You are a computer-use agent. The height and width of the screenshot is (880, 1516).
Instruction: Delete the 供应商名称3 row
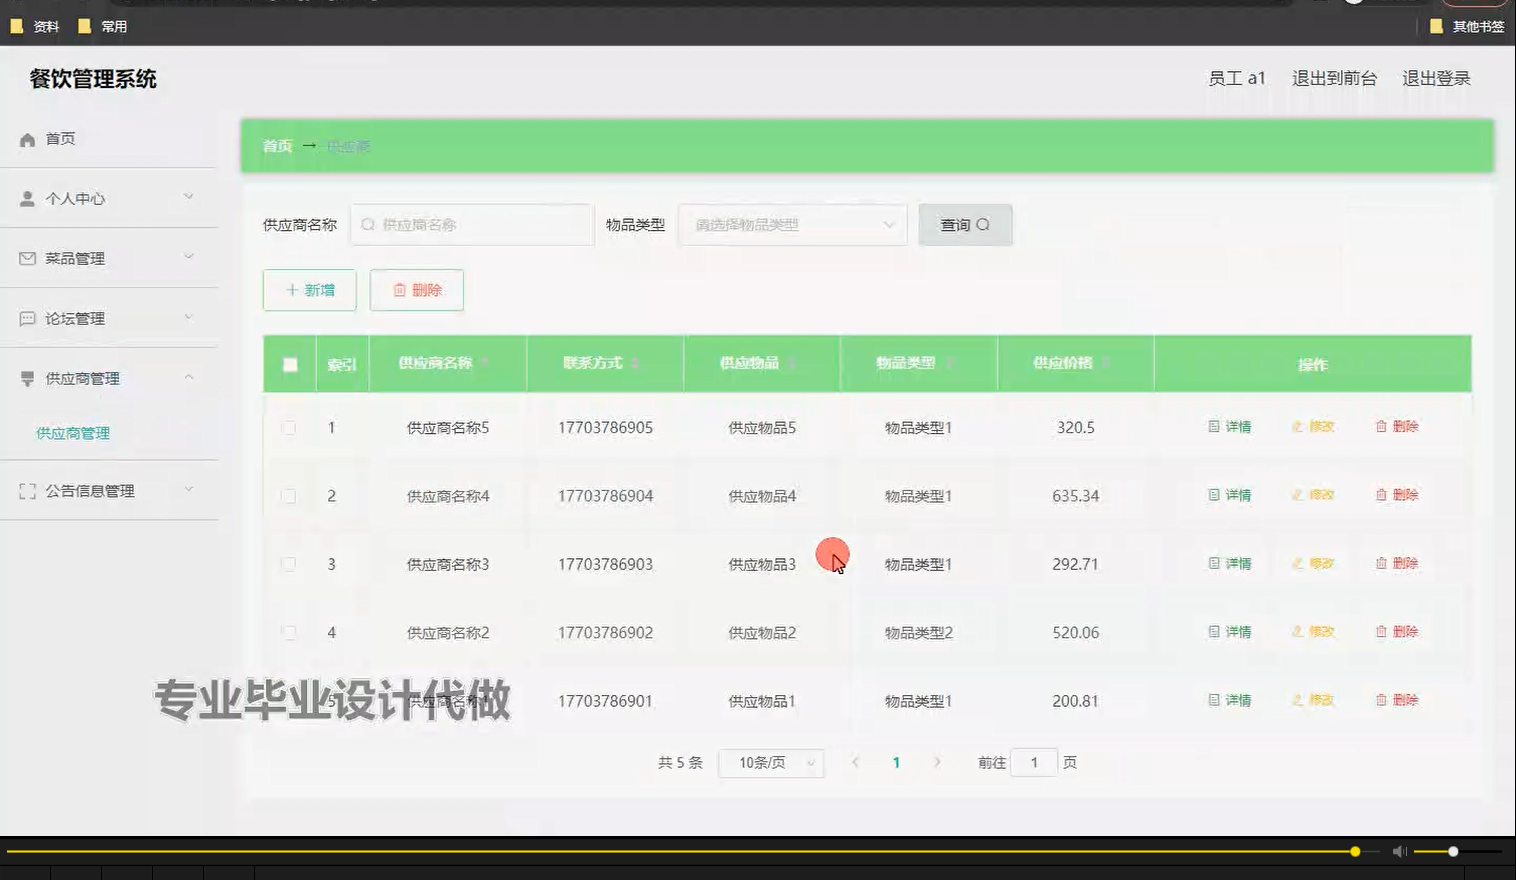coord(1397,564)
